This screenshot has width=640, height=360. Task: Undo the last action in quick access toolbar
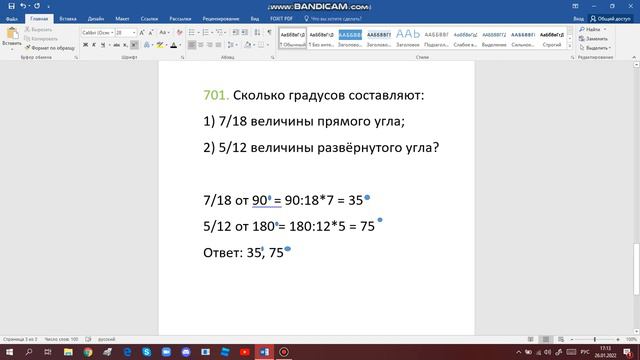click(x=23, y=6)
